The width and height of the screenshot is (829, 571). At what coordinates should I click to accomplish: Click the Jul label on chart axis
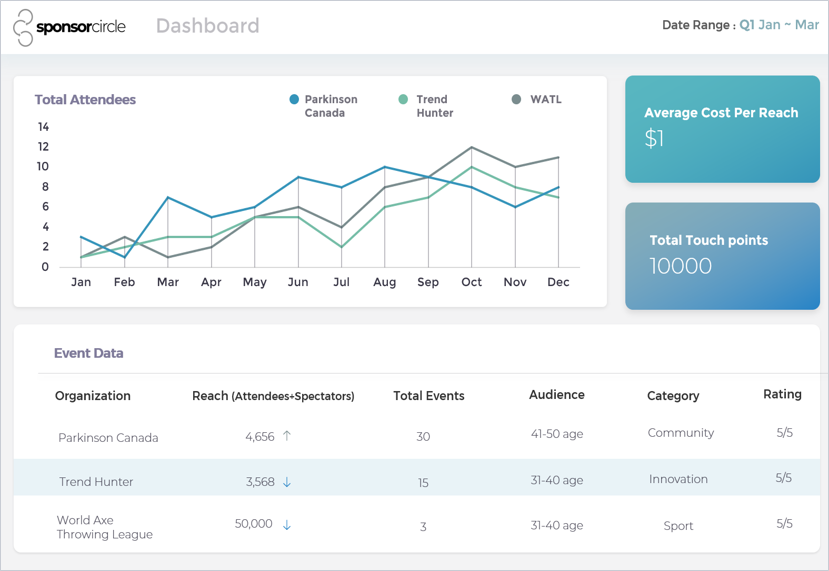pos(341,282)
